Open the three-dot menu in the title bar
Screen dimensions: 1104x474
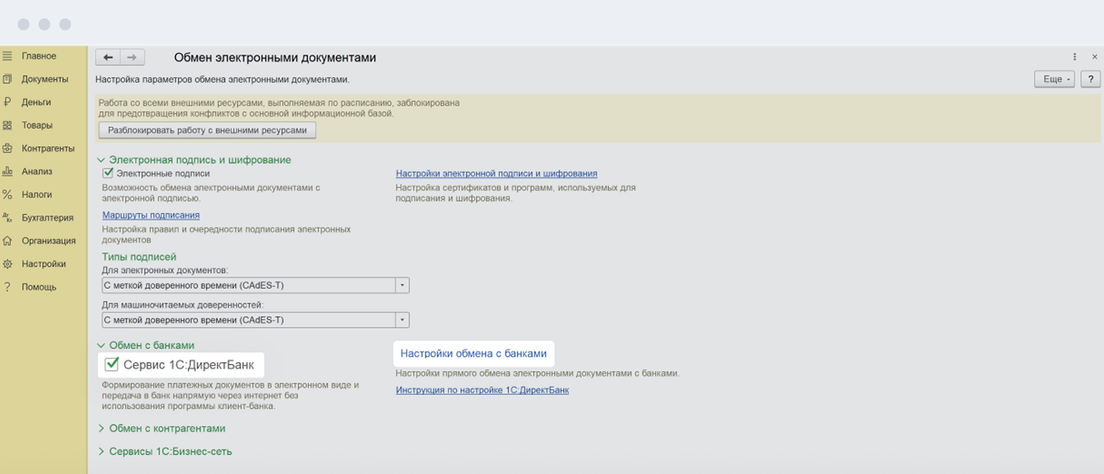(1075, 58)
